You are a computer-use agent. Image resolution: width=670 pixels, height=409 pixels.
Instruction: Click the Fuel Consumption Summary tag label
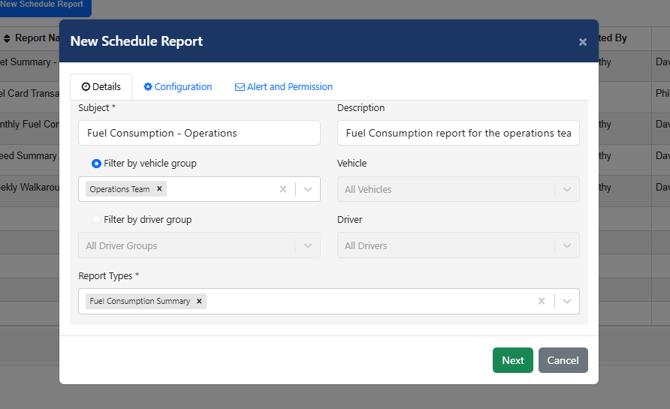(140, 301)
